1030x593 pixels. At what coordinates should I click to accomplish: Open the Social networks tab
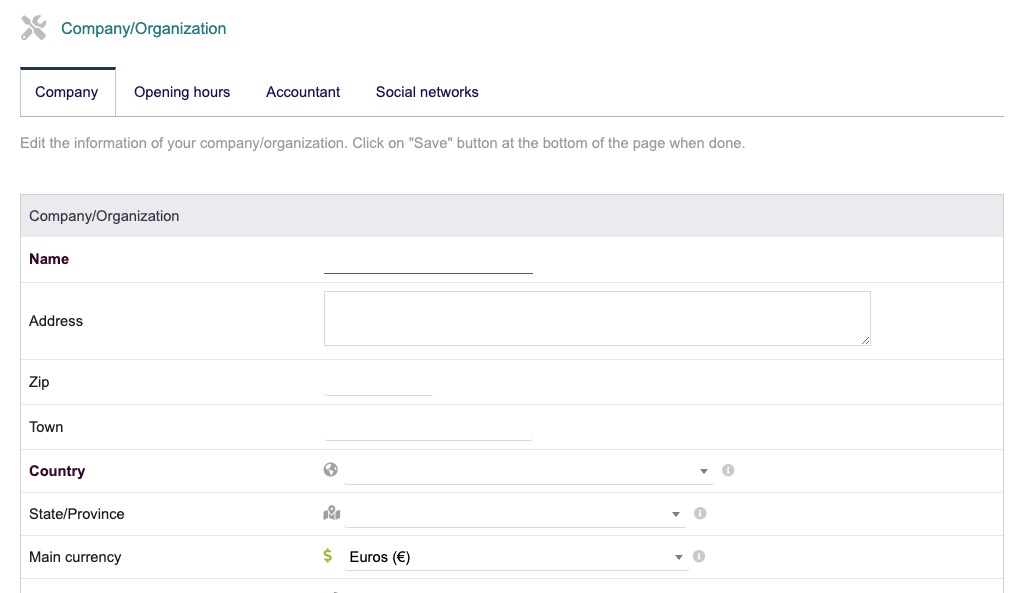tap(427, 91)
